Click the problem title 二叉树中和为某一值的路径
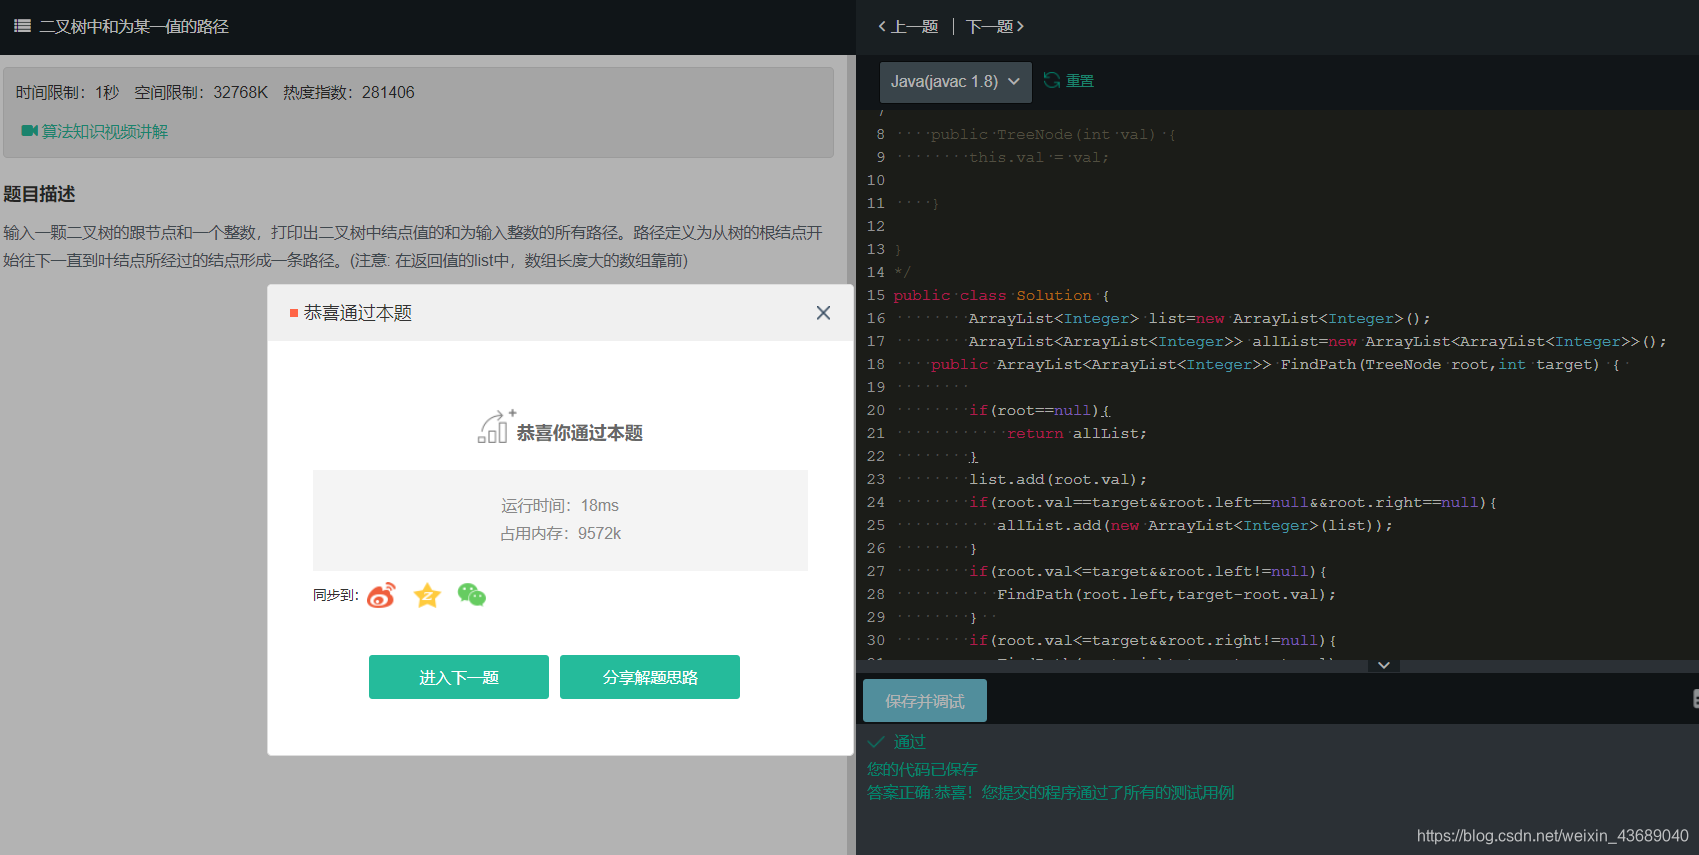The height and width of the screenshot is (855, 1699). [134, 26]
